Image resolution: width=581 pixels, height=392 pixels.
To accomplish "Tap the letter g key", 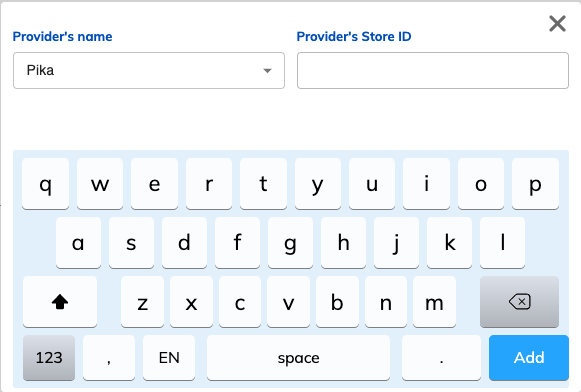I will [x=290, y=243].
